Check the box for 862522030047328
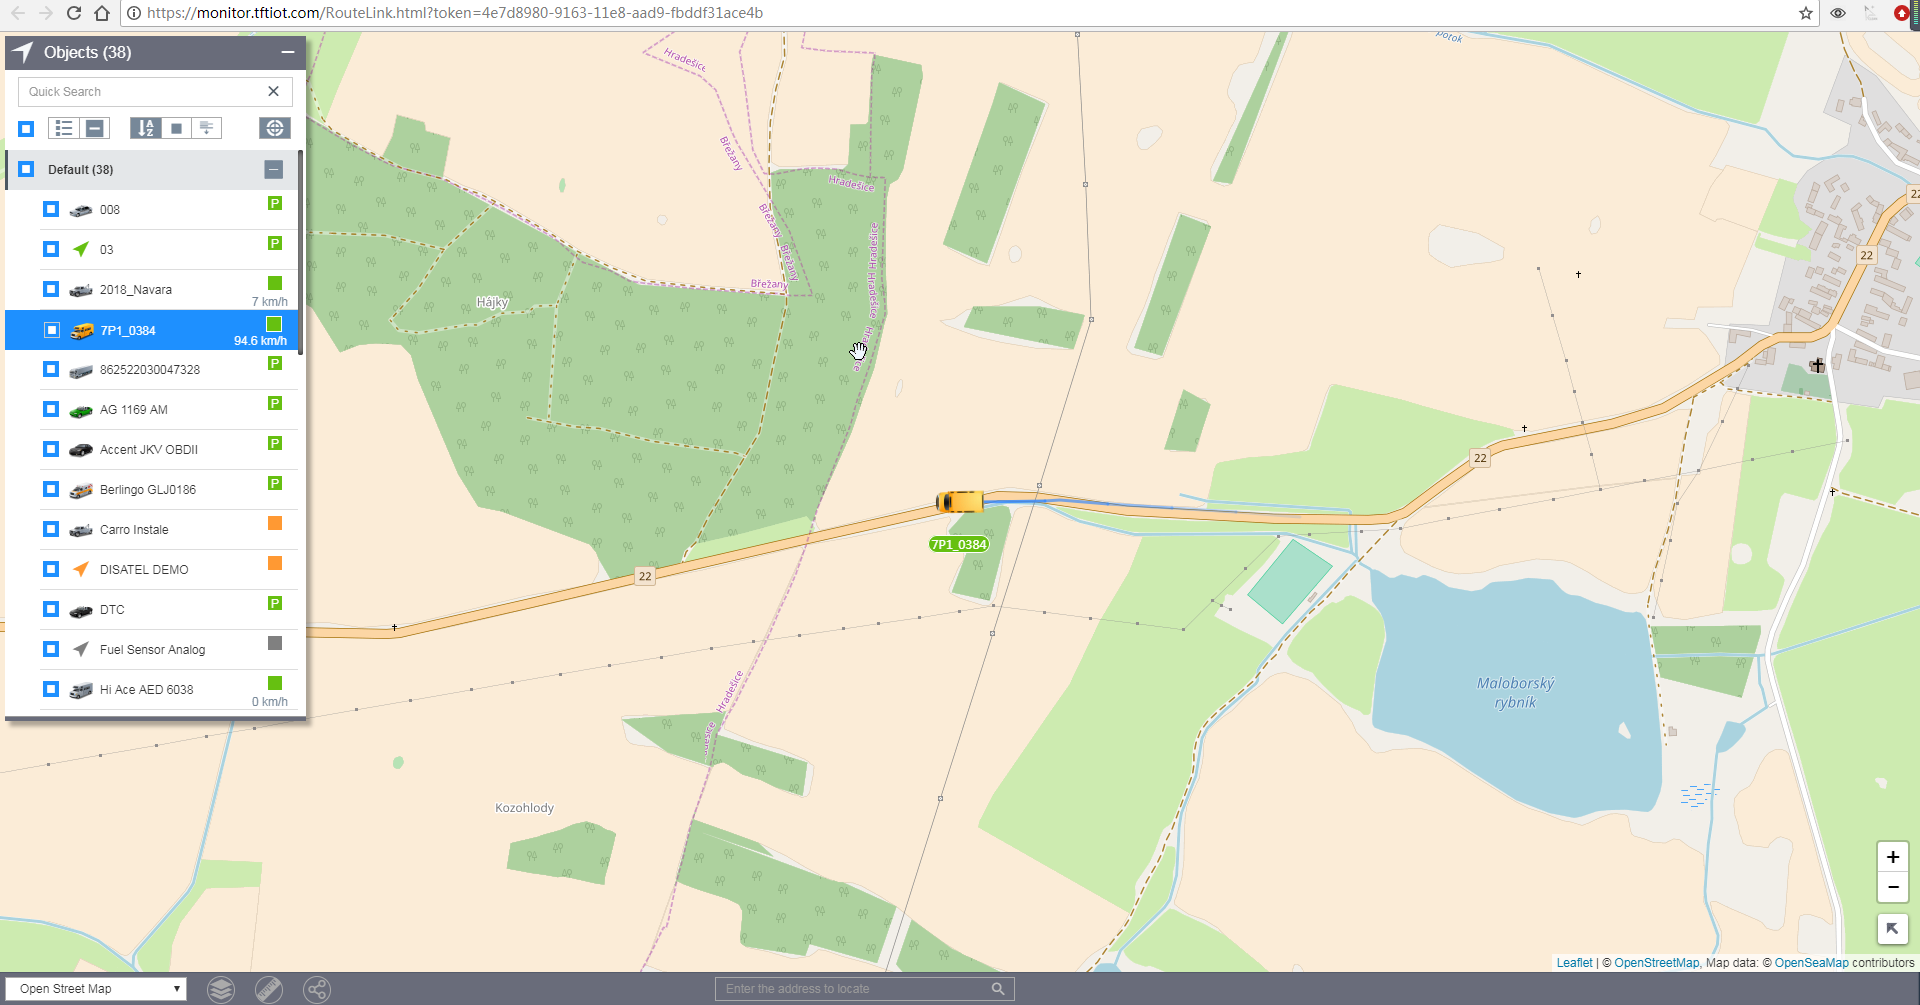1920x1005 pixels. pyautogui.click(x=51, y=369)
